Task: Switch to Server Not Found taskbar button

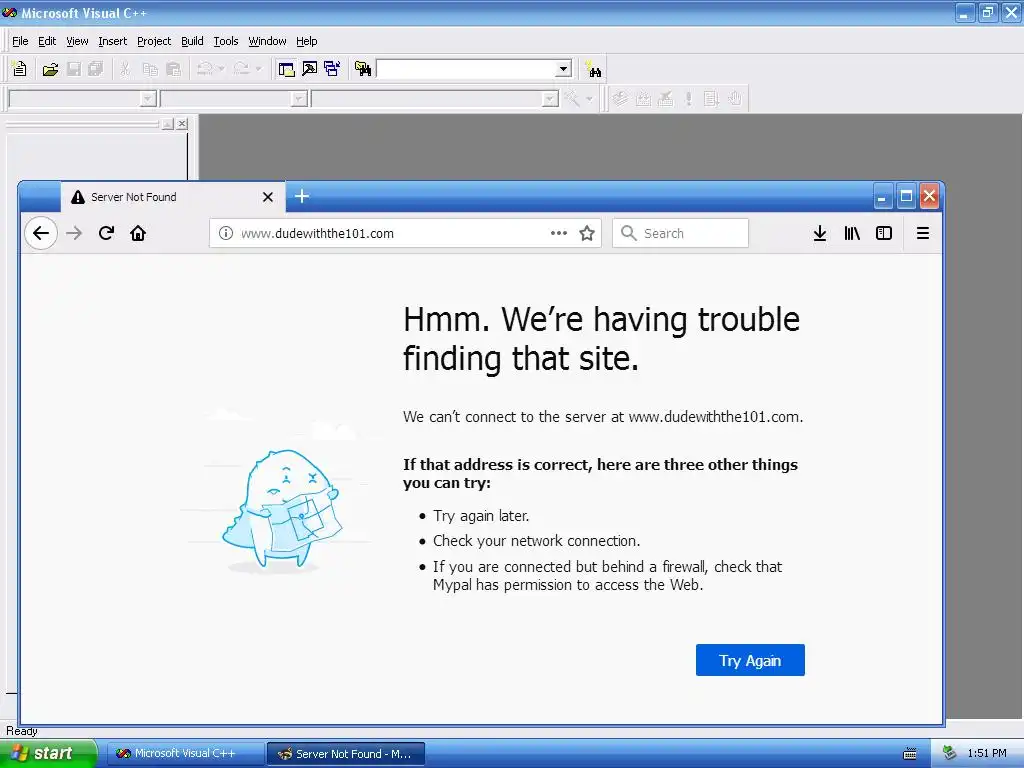Action: 346,754
